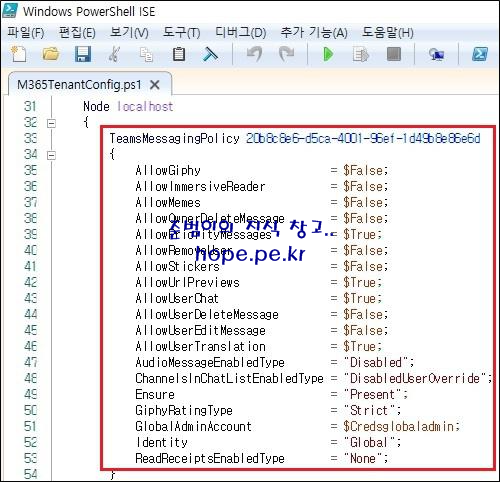Click the PowerShell ISE title bar icon
This screenshot has height=482, width=500.
point(10,11)
